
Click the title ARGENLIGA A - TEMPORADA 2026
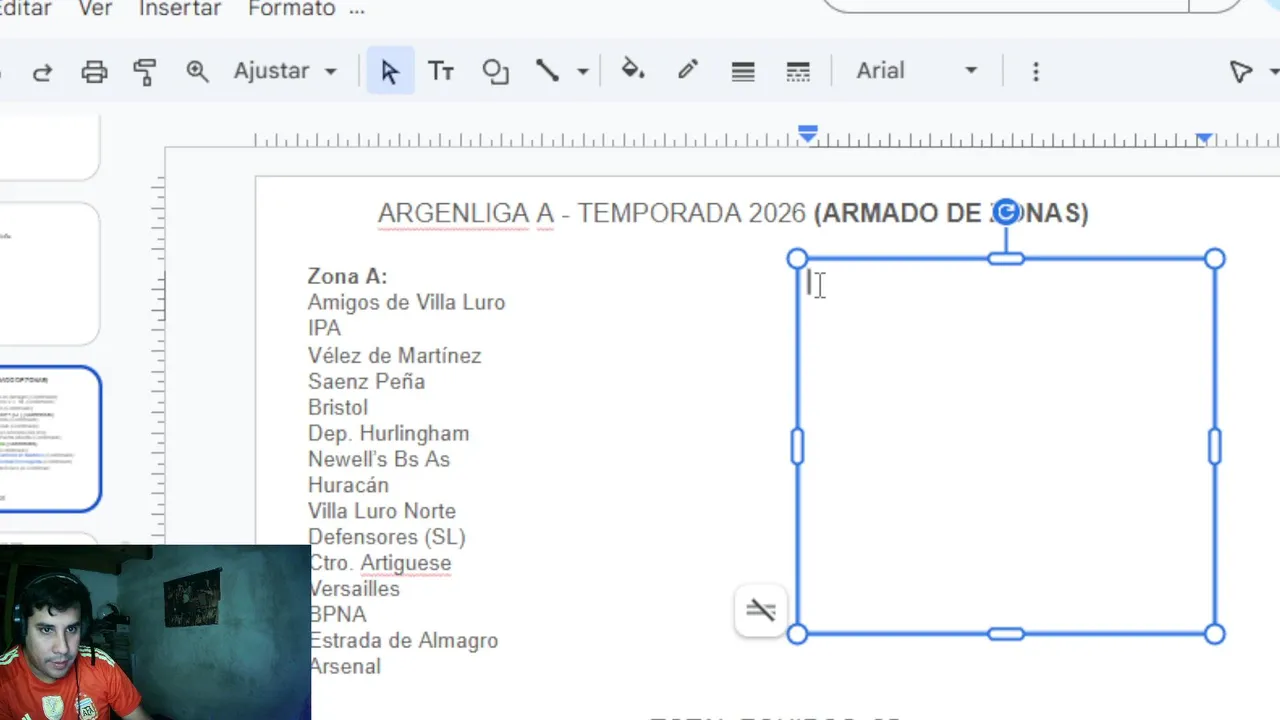tap(591, 213)
